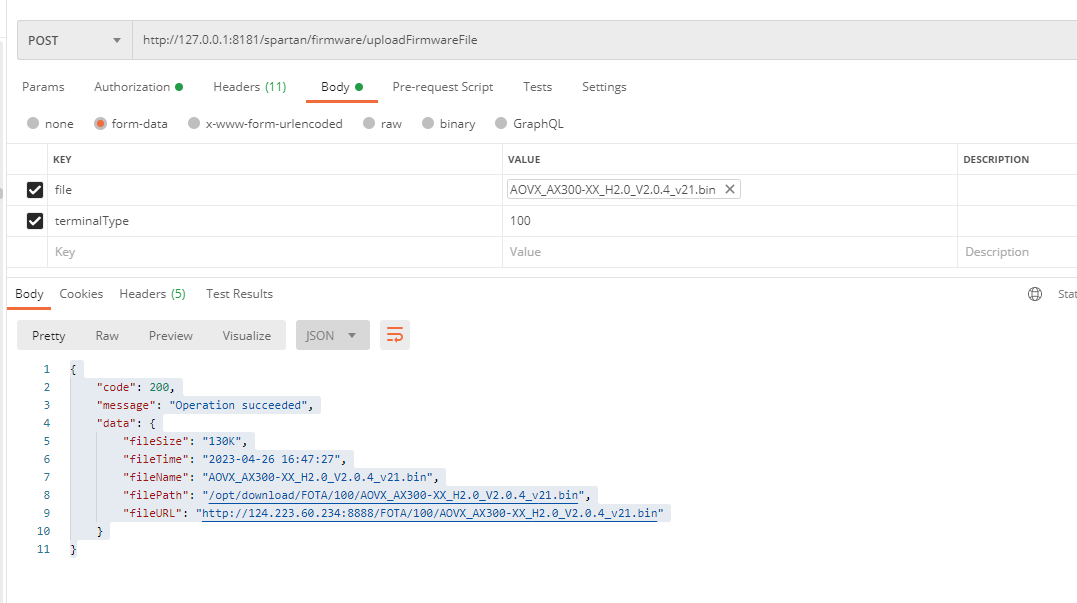Switch to the Test Results tab
The height and width of the screenshot is (603, 1077).
[239, 294]
